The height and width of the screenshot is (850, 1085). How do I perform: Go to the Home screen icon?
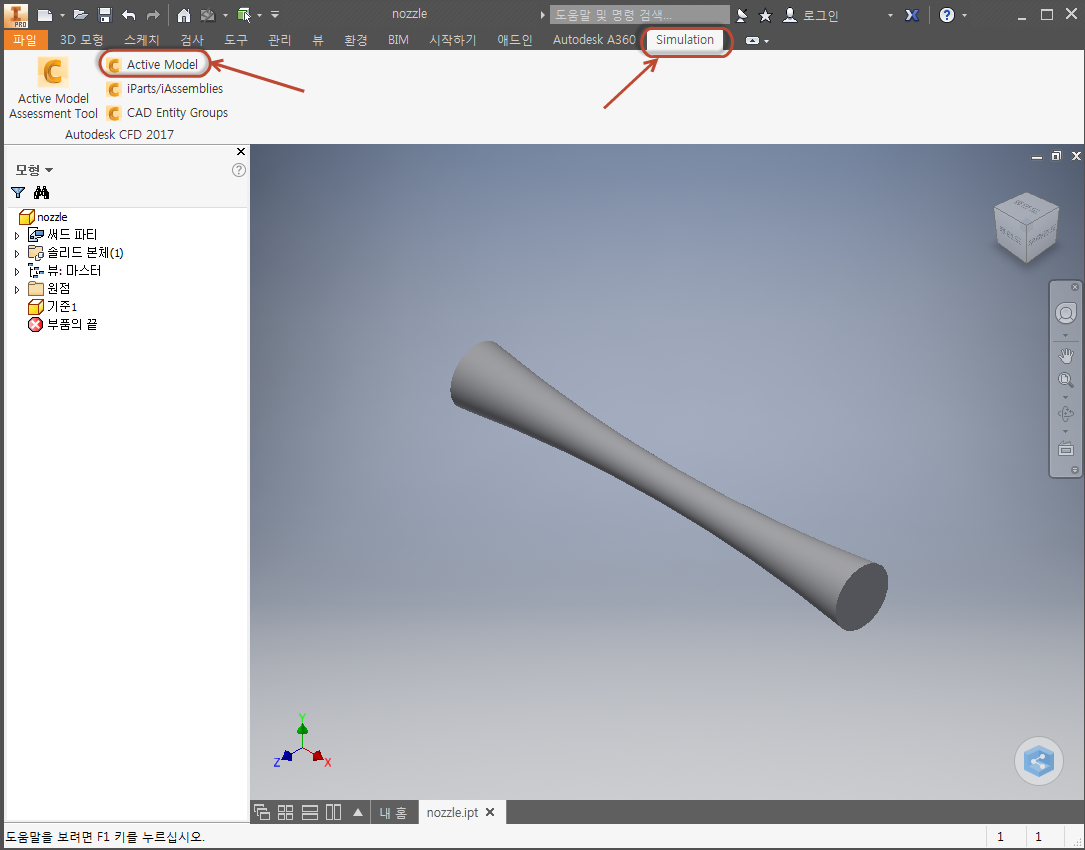183,15
